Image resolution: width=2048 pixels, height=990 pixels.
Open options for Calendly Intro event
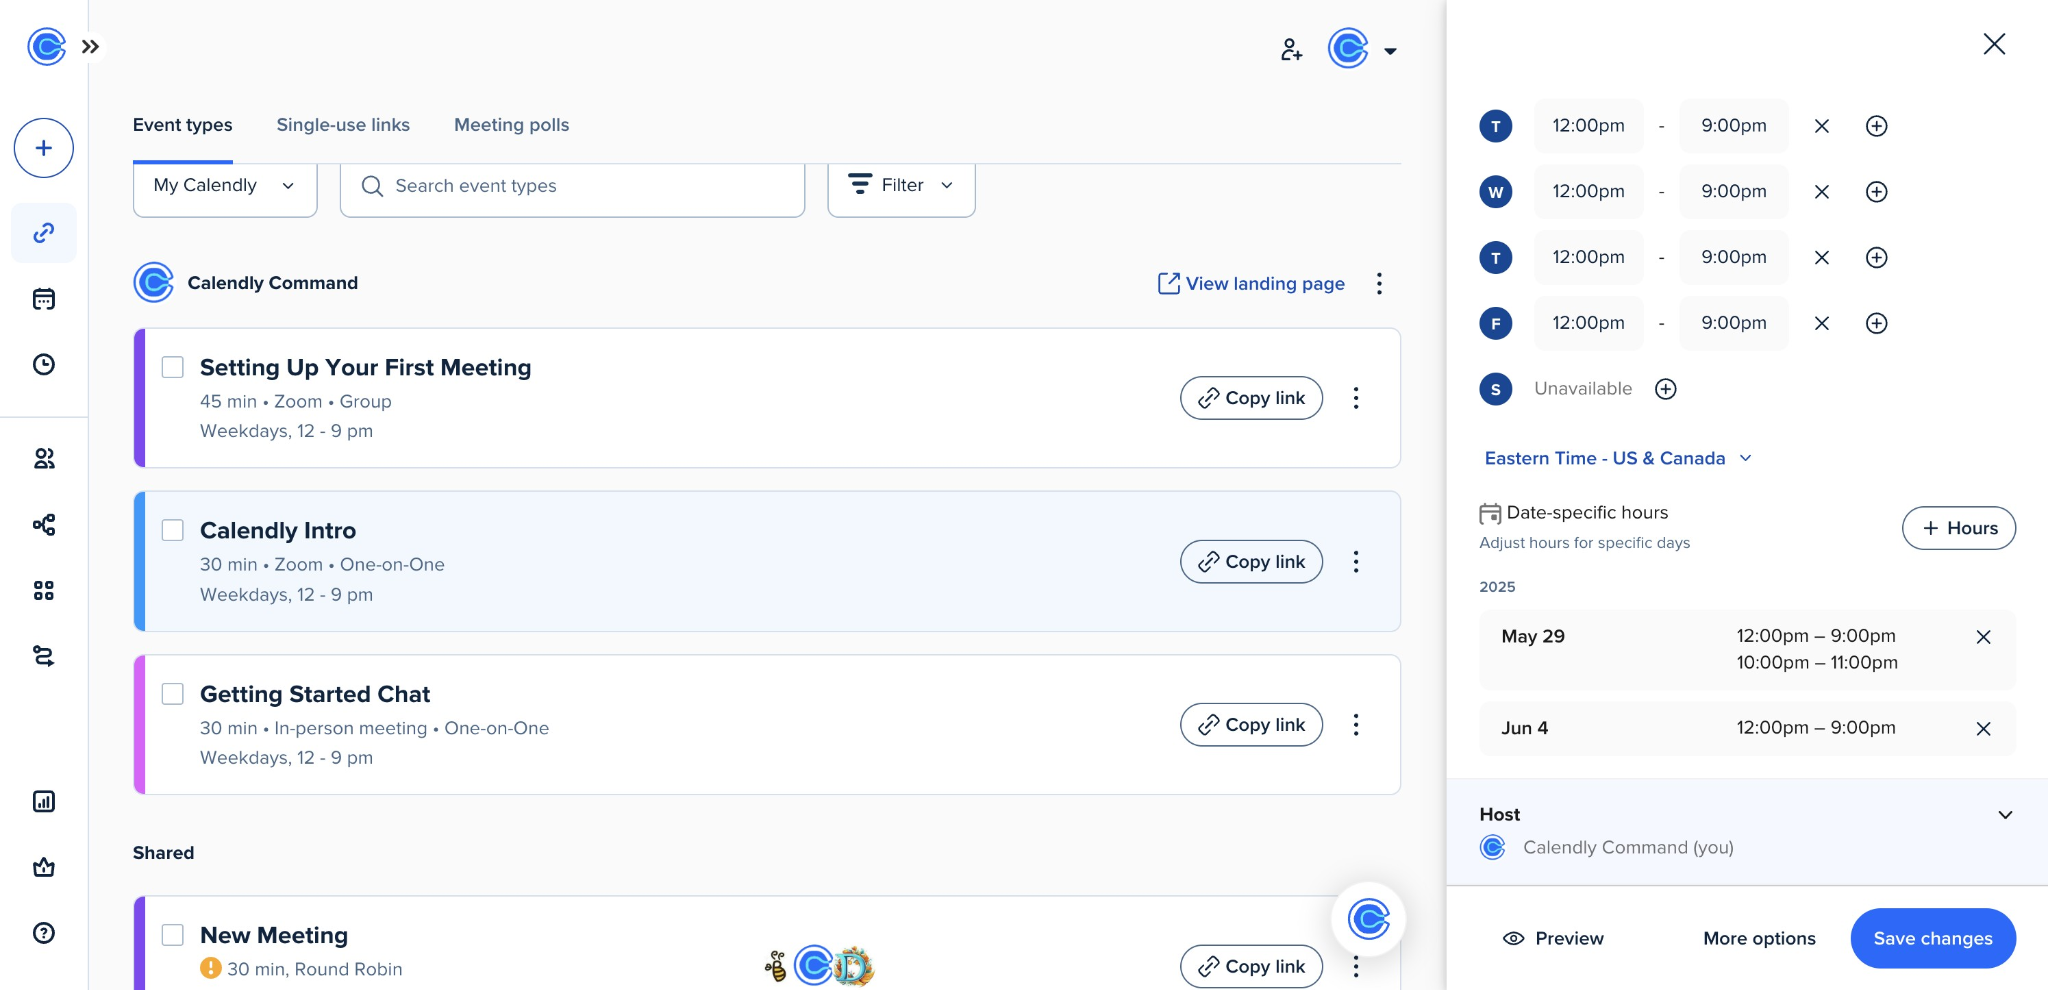(1356, 562)
